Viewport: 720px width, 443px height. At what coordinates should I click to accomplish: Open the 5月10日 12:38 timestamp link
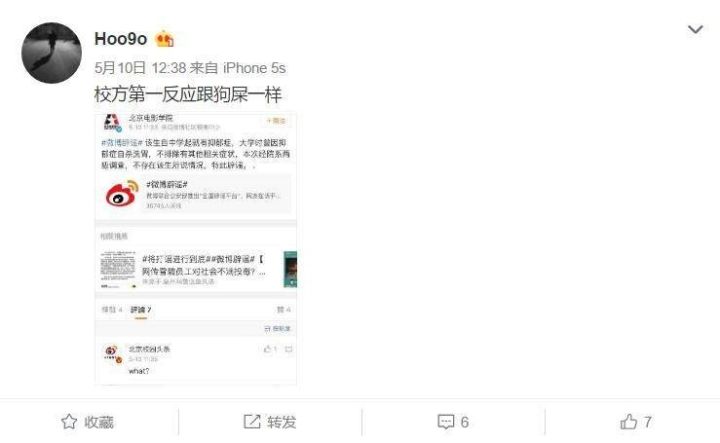pos(140,68)
